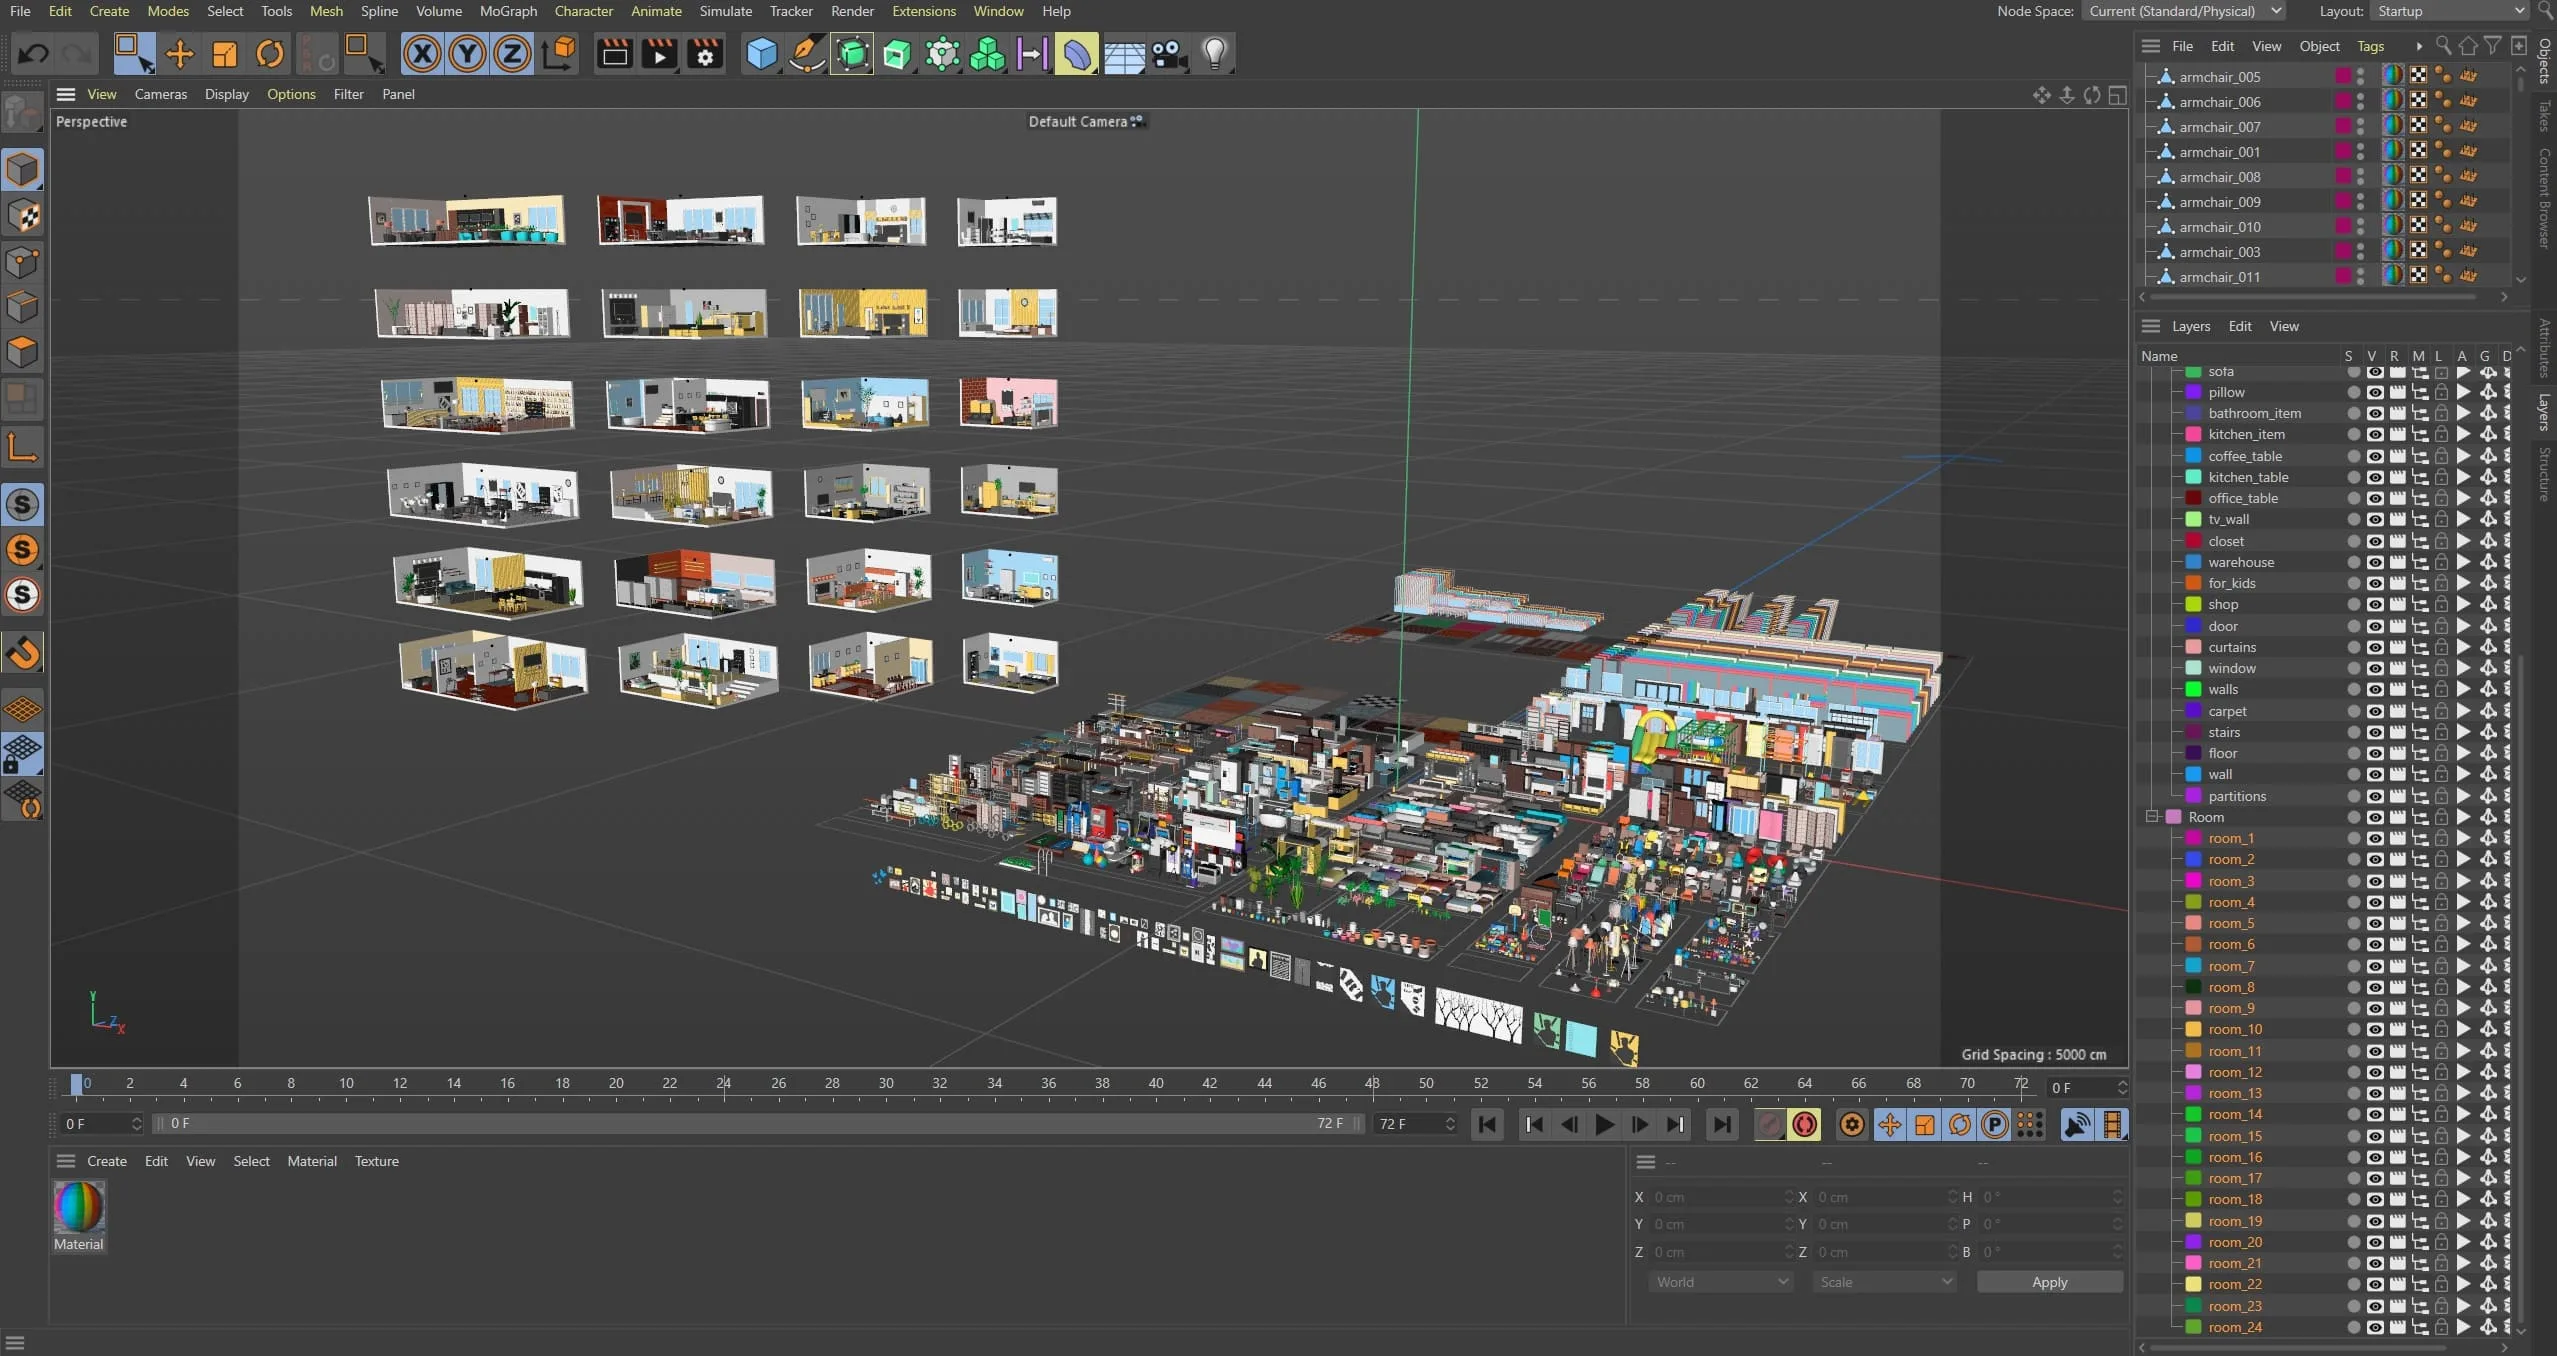Select the Material thumbnail

pyautogui.click(x=79, y=1209)
